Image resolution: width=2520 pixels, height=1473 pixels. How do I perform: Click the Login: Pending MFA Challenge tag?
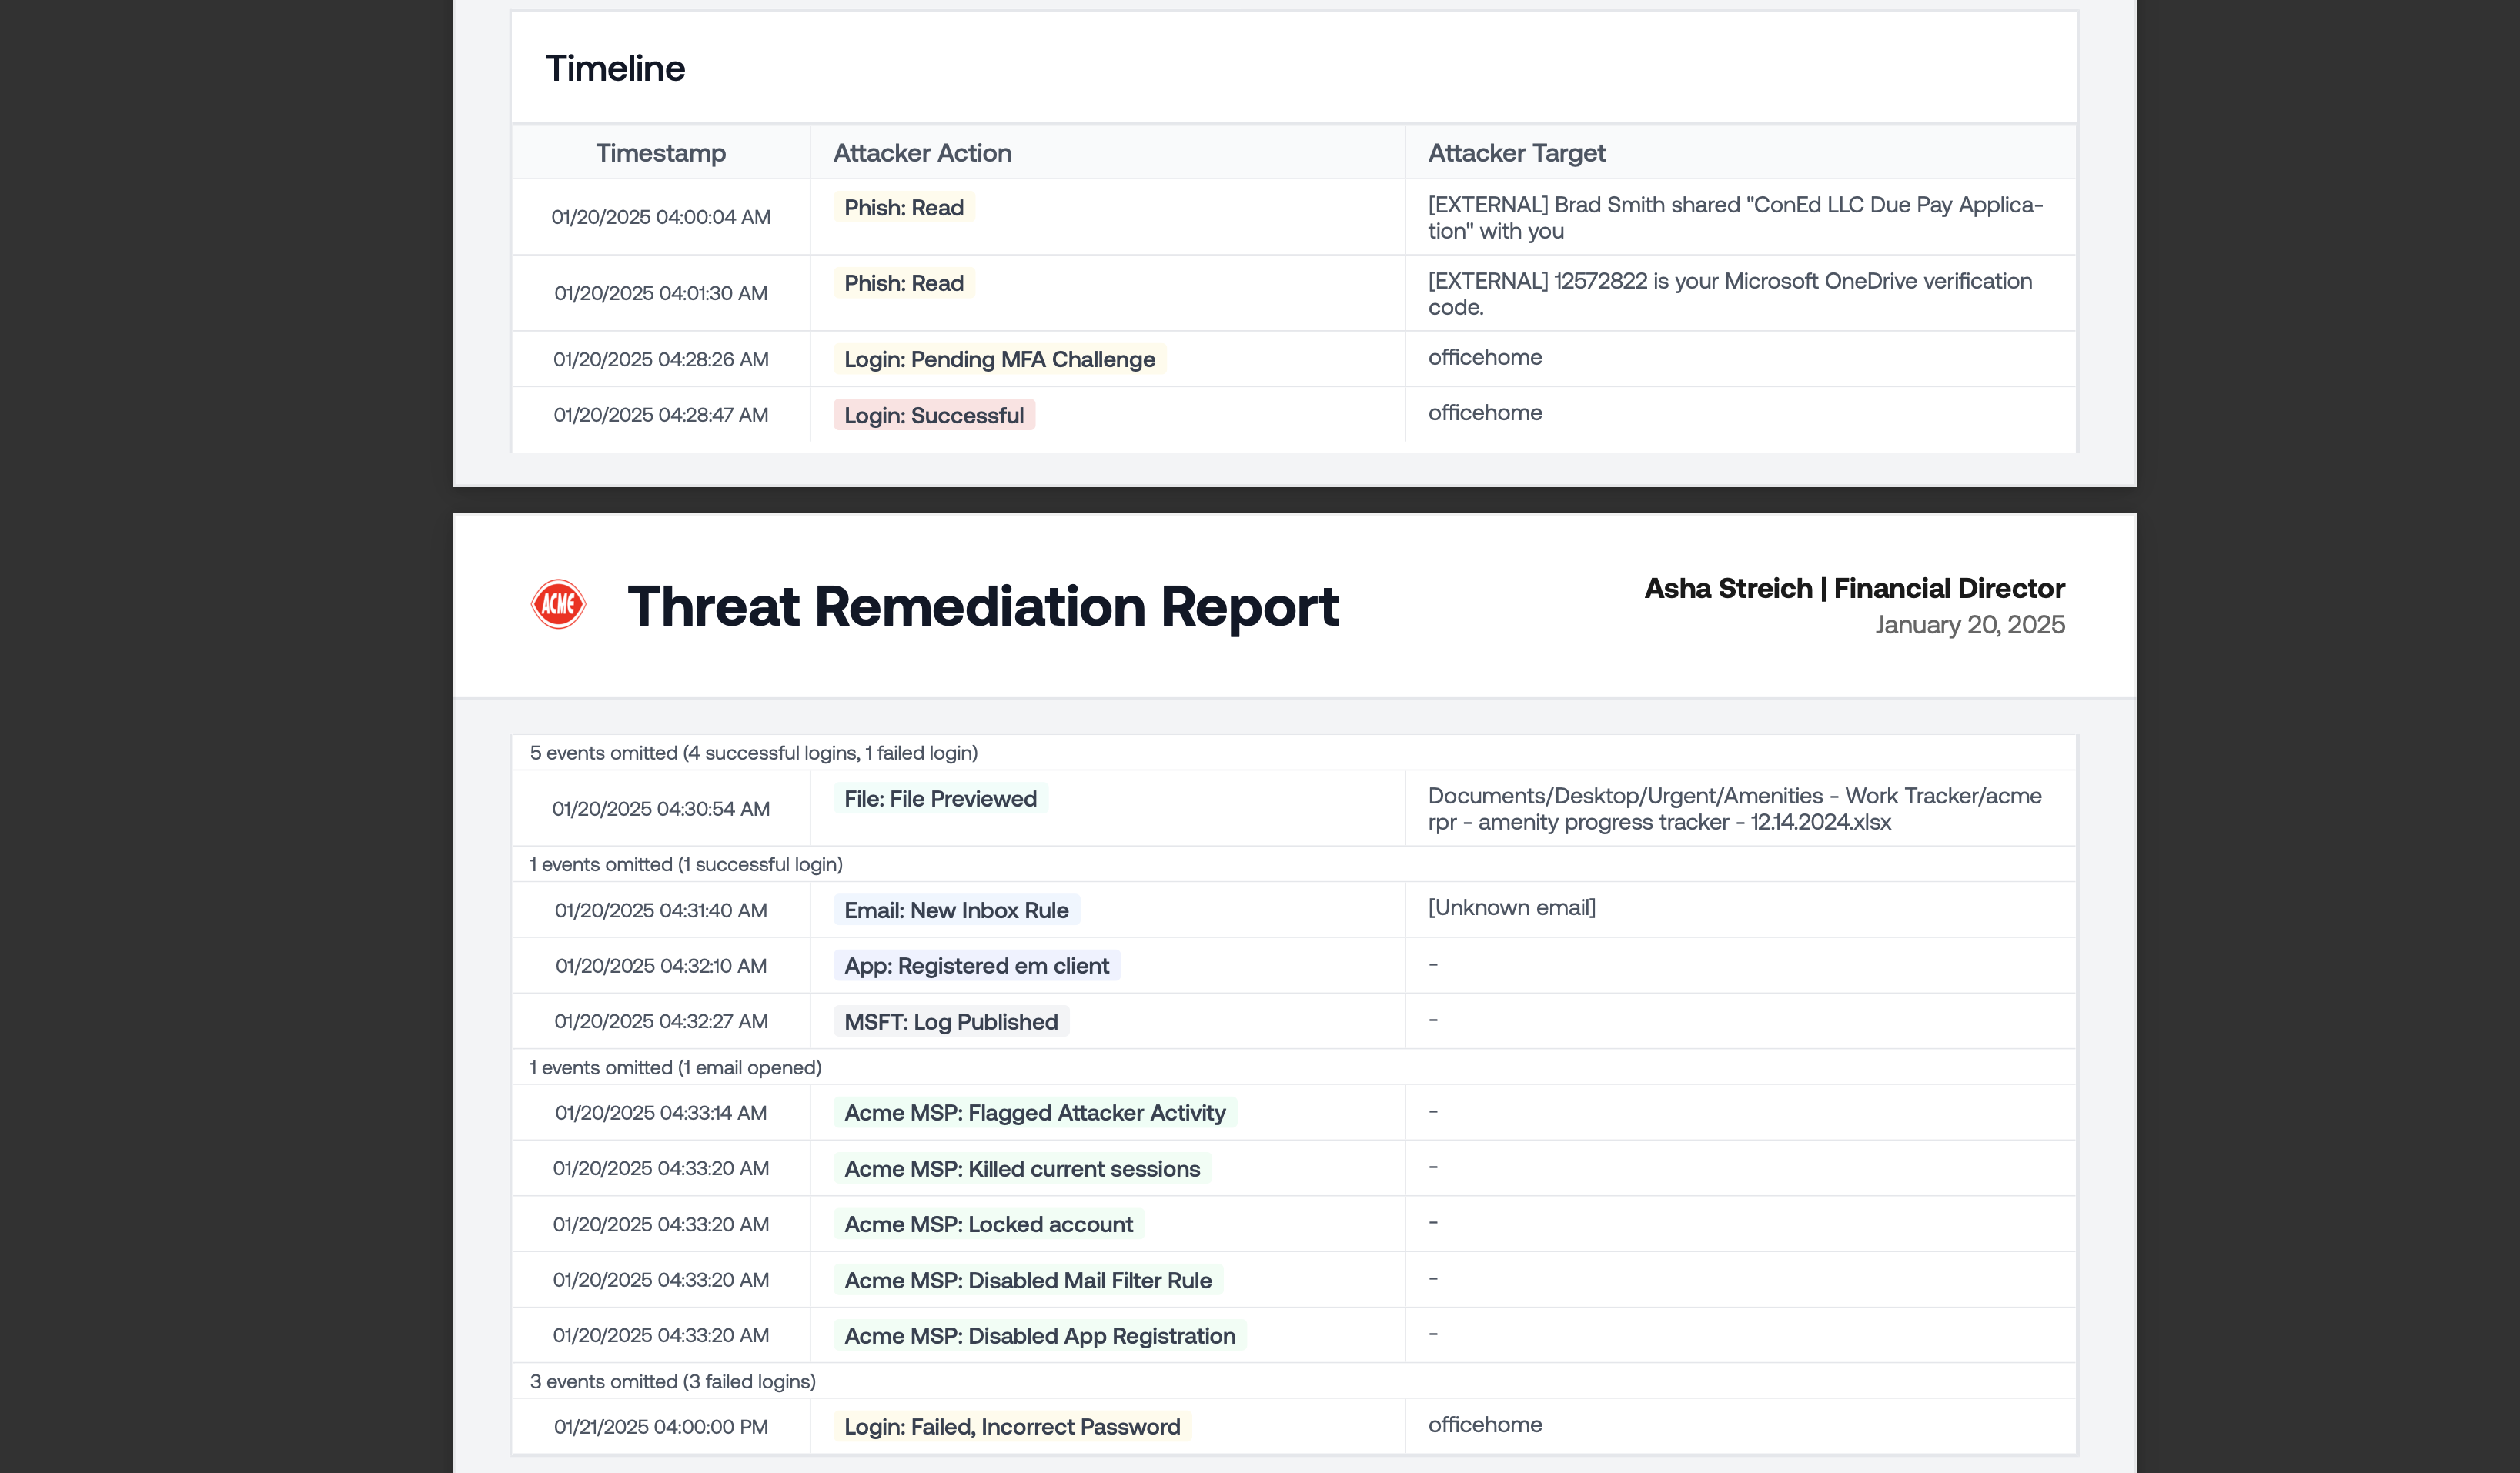[998, 359]
